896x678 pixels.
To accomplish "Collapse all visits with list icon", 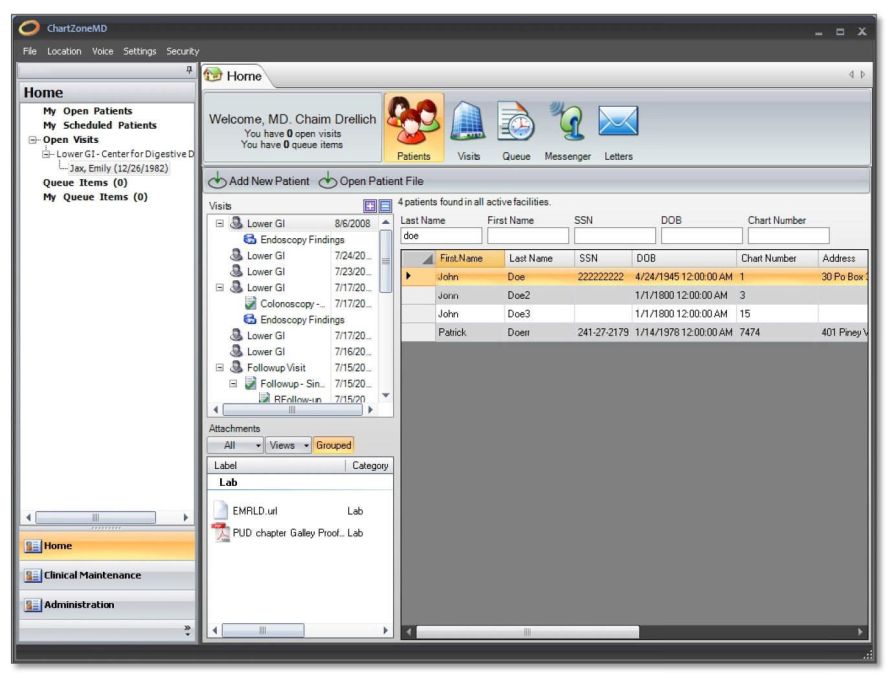I will tap(385, 206).
